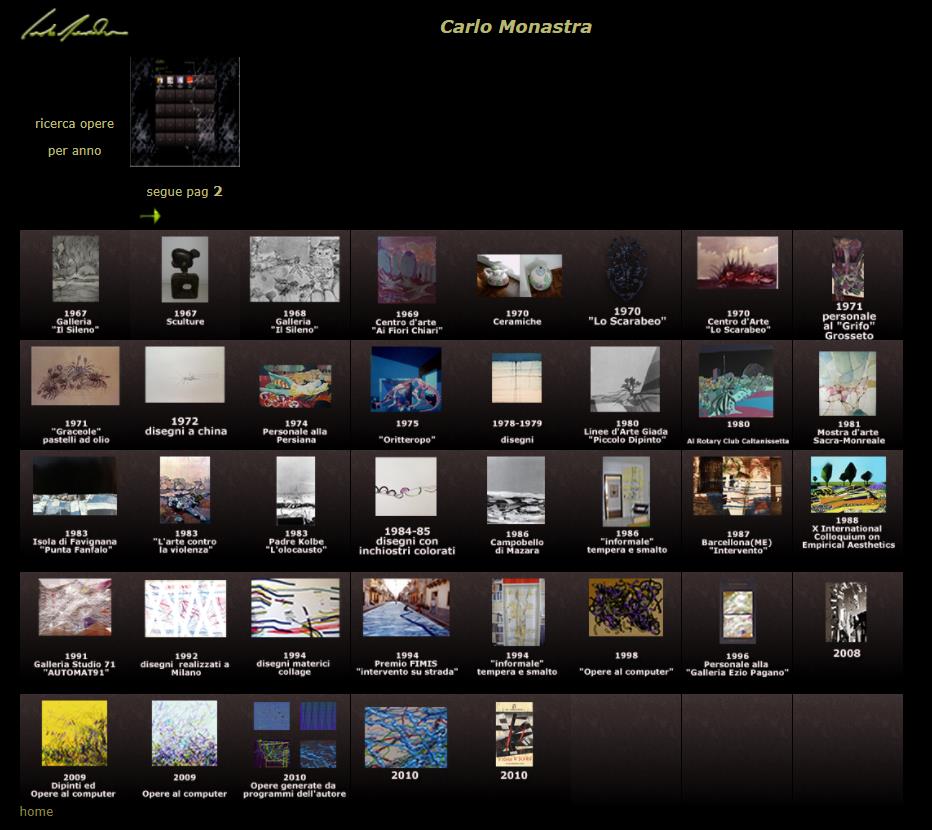Open the 1967 Sculture thumbnail
932x830 pixels.
[185, 269]
